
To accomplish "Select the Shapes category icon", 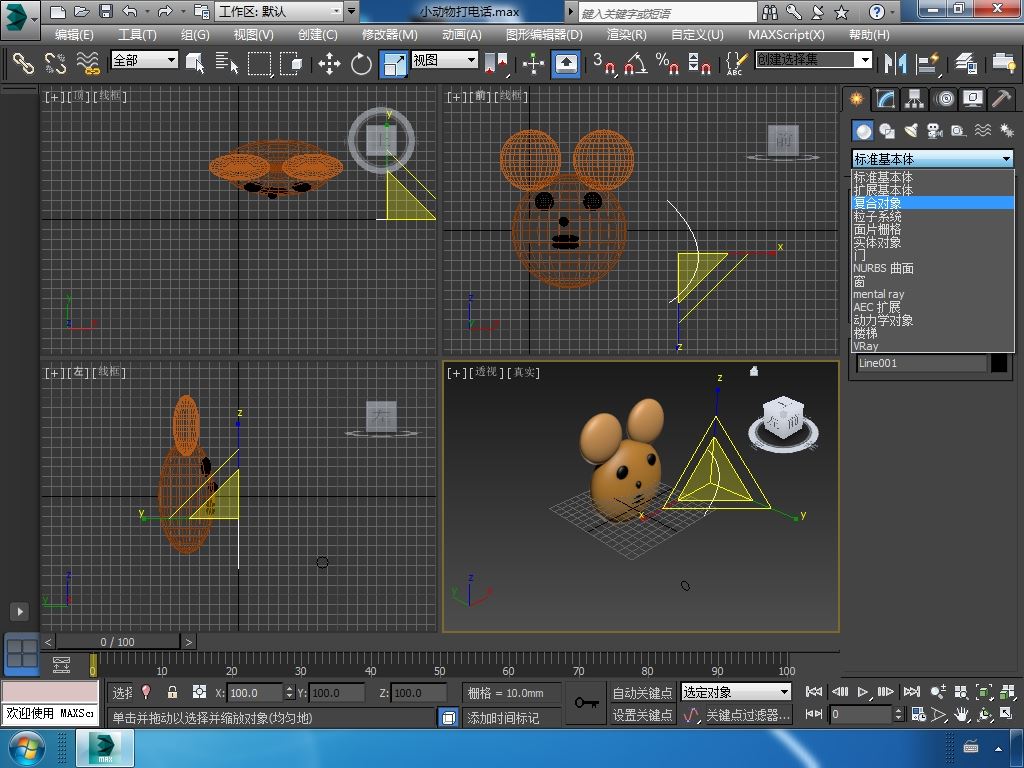I will point(887,131).
